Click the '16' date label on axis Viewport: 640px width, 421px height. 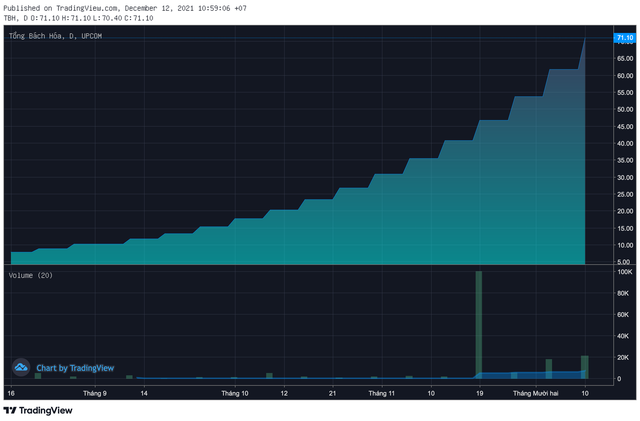pyautogui.click(x=11, y=393)
